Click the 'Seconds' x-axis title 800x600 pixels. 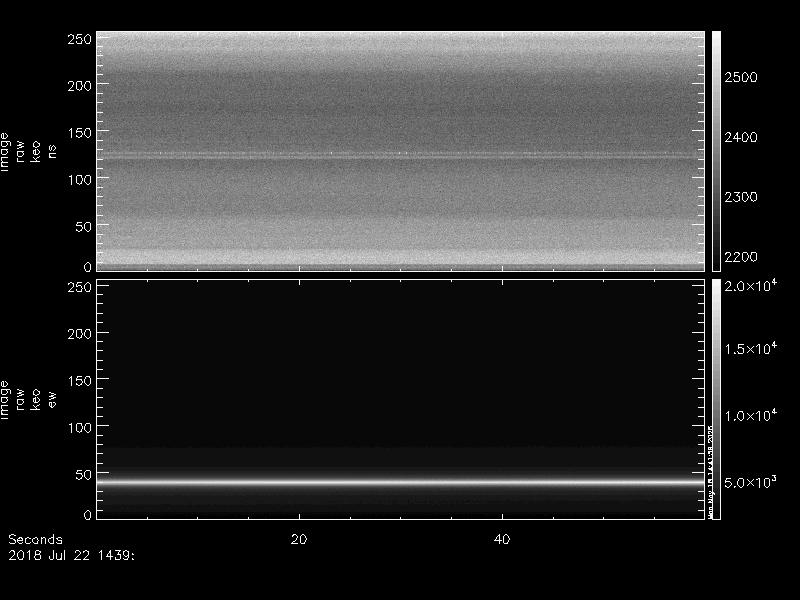(x=35, y=540)
